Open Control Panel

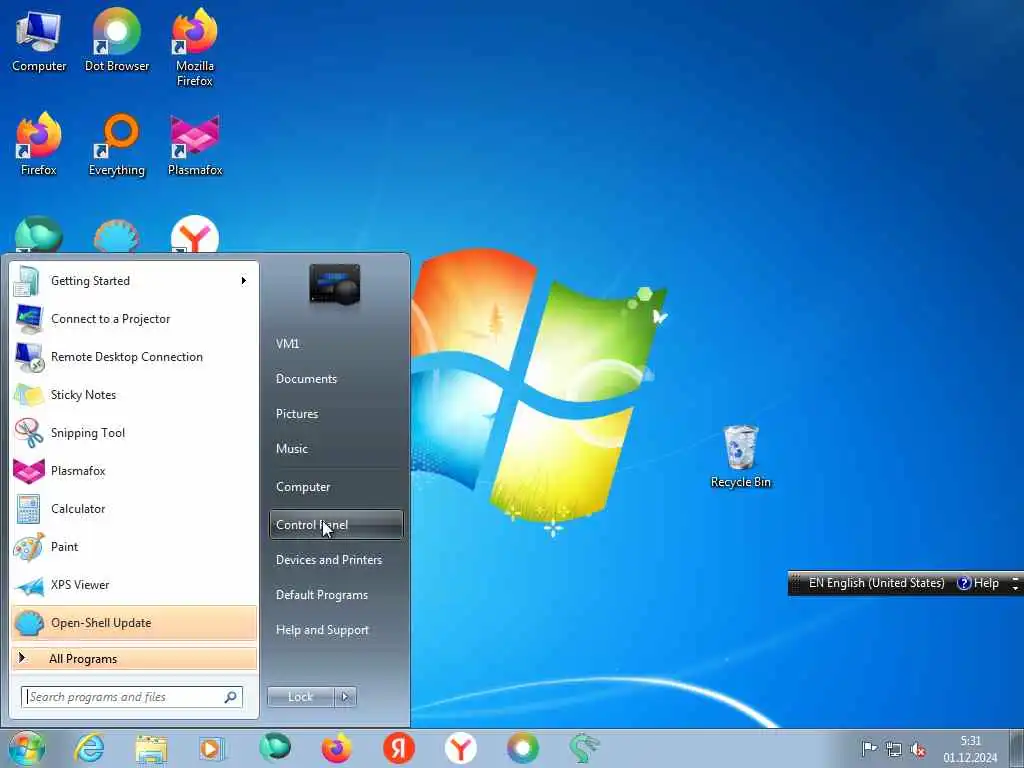click(x=336, y=524)
